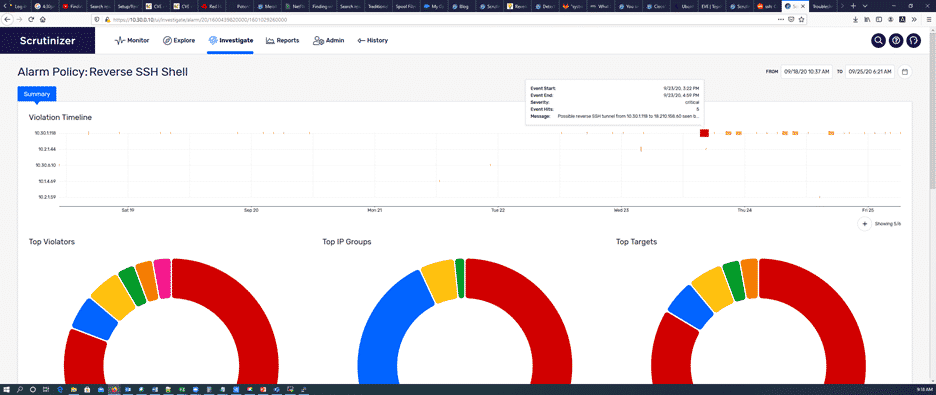Click the Scrutinizer logo
The height and width of the screenshot is (395, 936).
47,41
